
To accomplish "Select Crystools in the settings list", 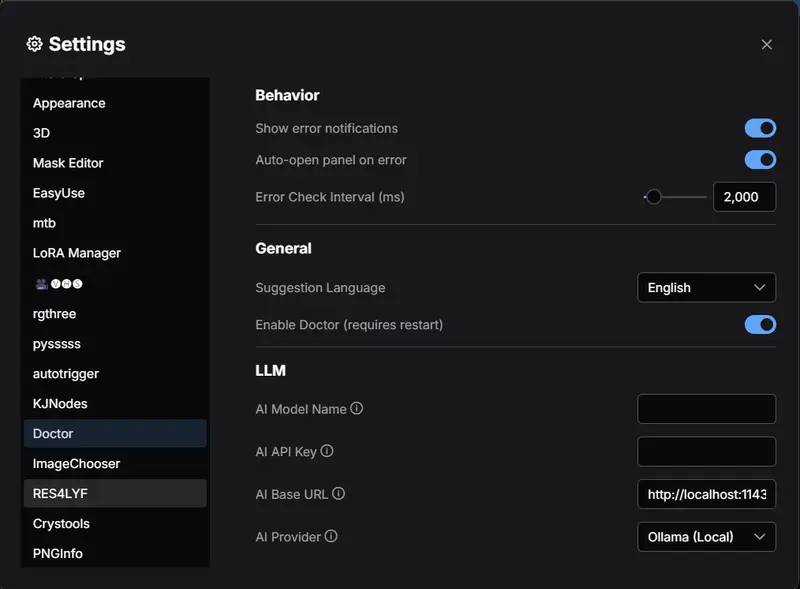I will coord(61,524).
